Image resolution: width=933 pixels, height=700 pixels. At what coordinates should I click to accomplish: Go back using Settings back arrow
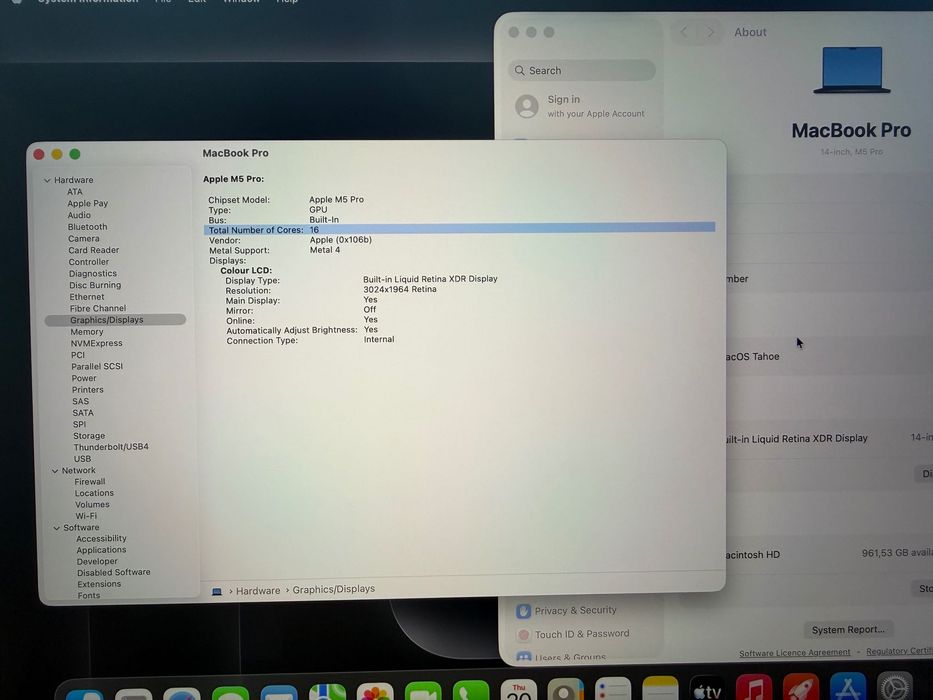click(684, 32)
